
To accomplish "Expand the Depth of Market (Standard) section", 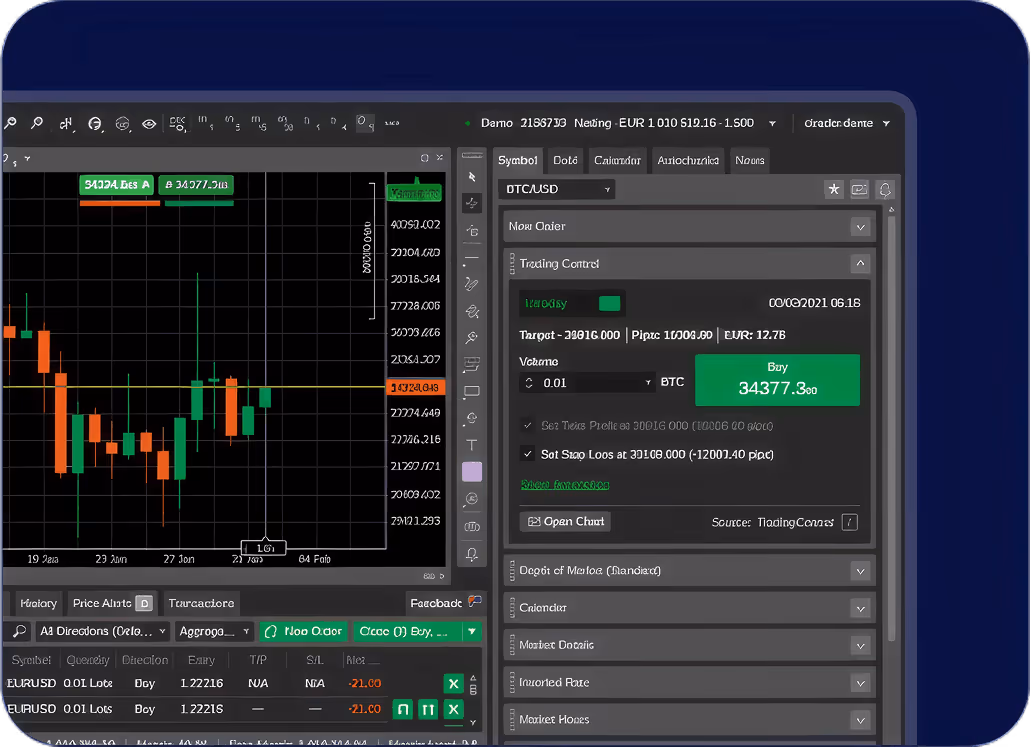I will pyautogui.click(x=859, y=570).
